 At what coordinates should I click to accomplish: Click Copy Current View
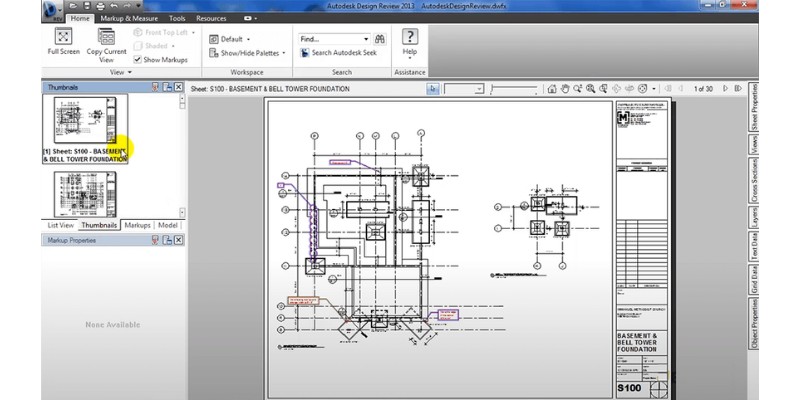106,45
